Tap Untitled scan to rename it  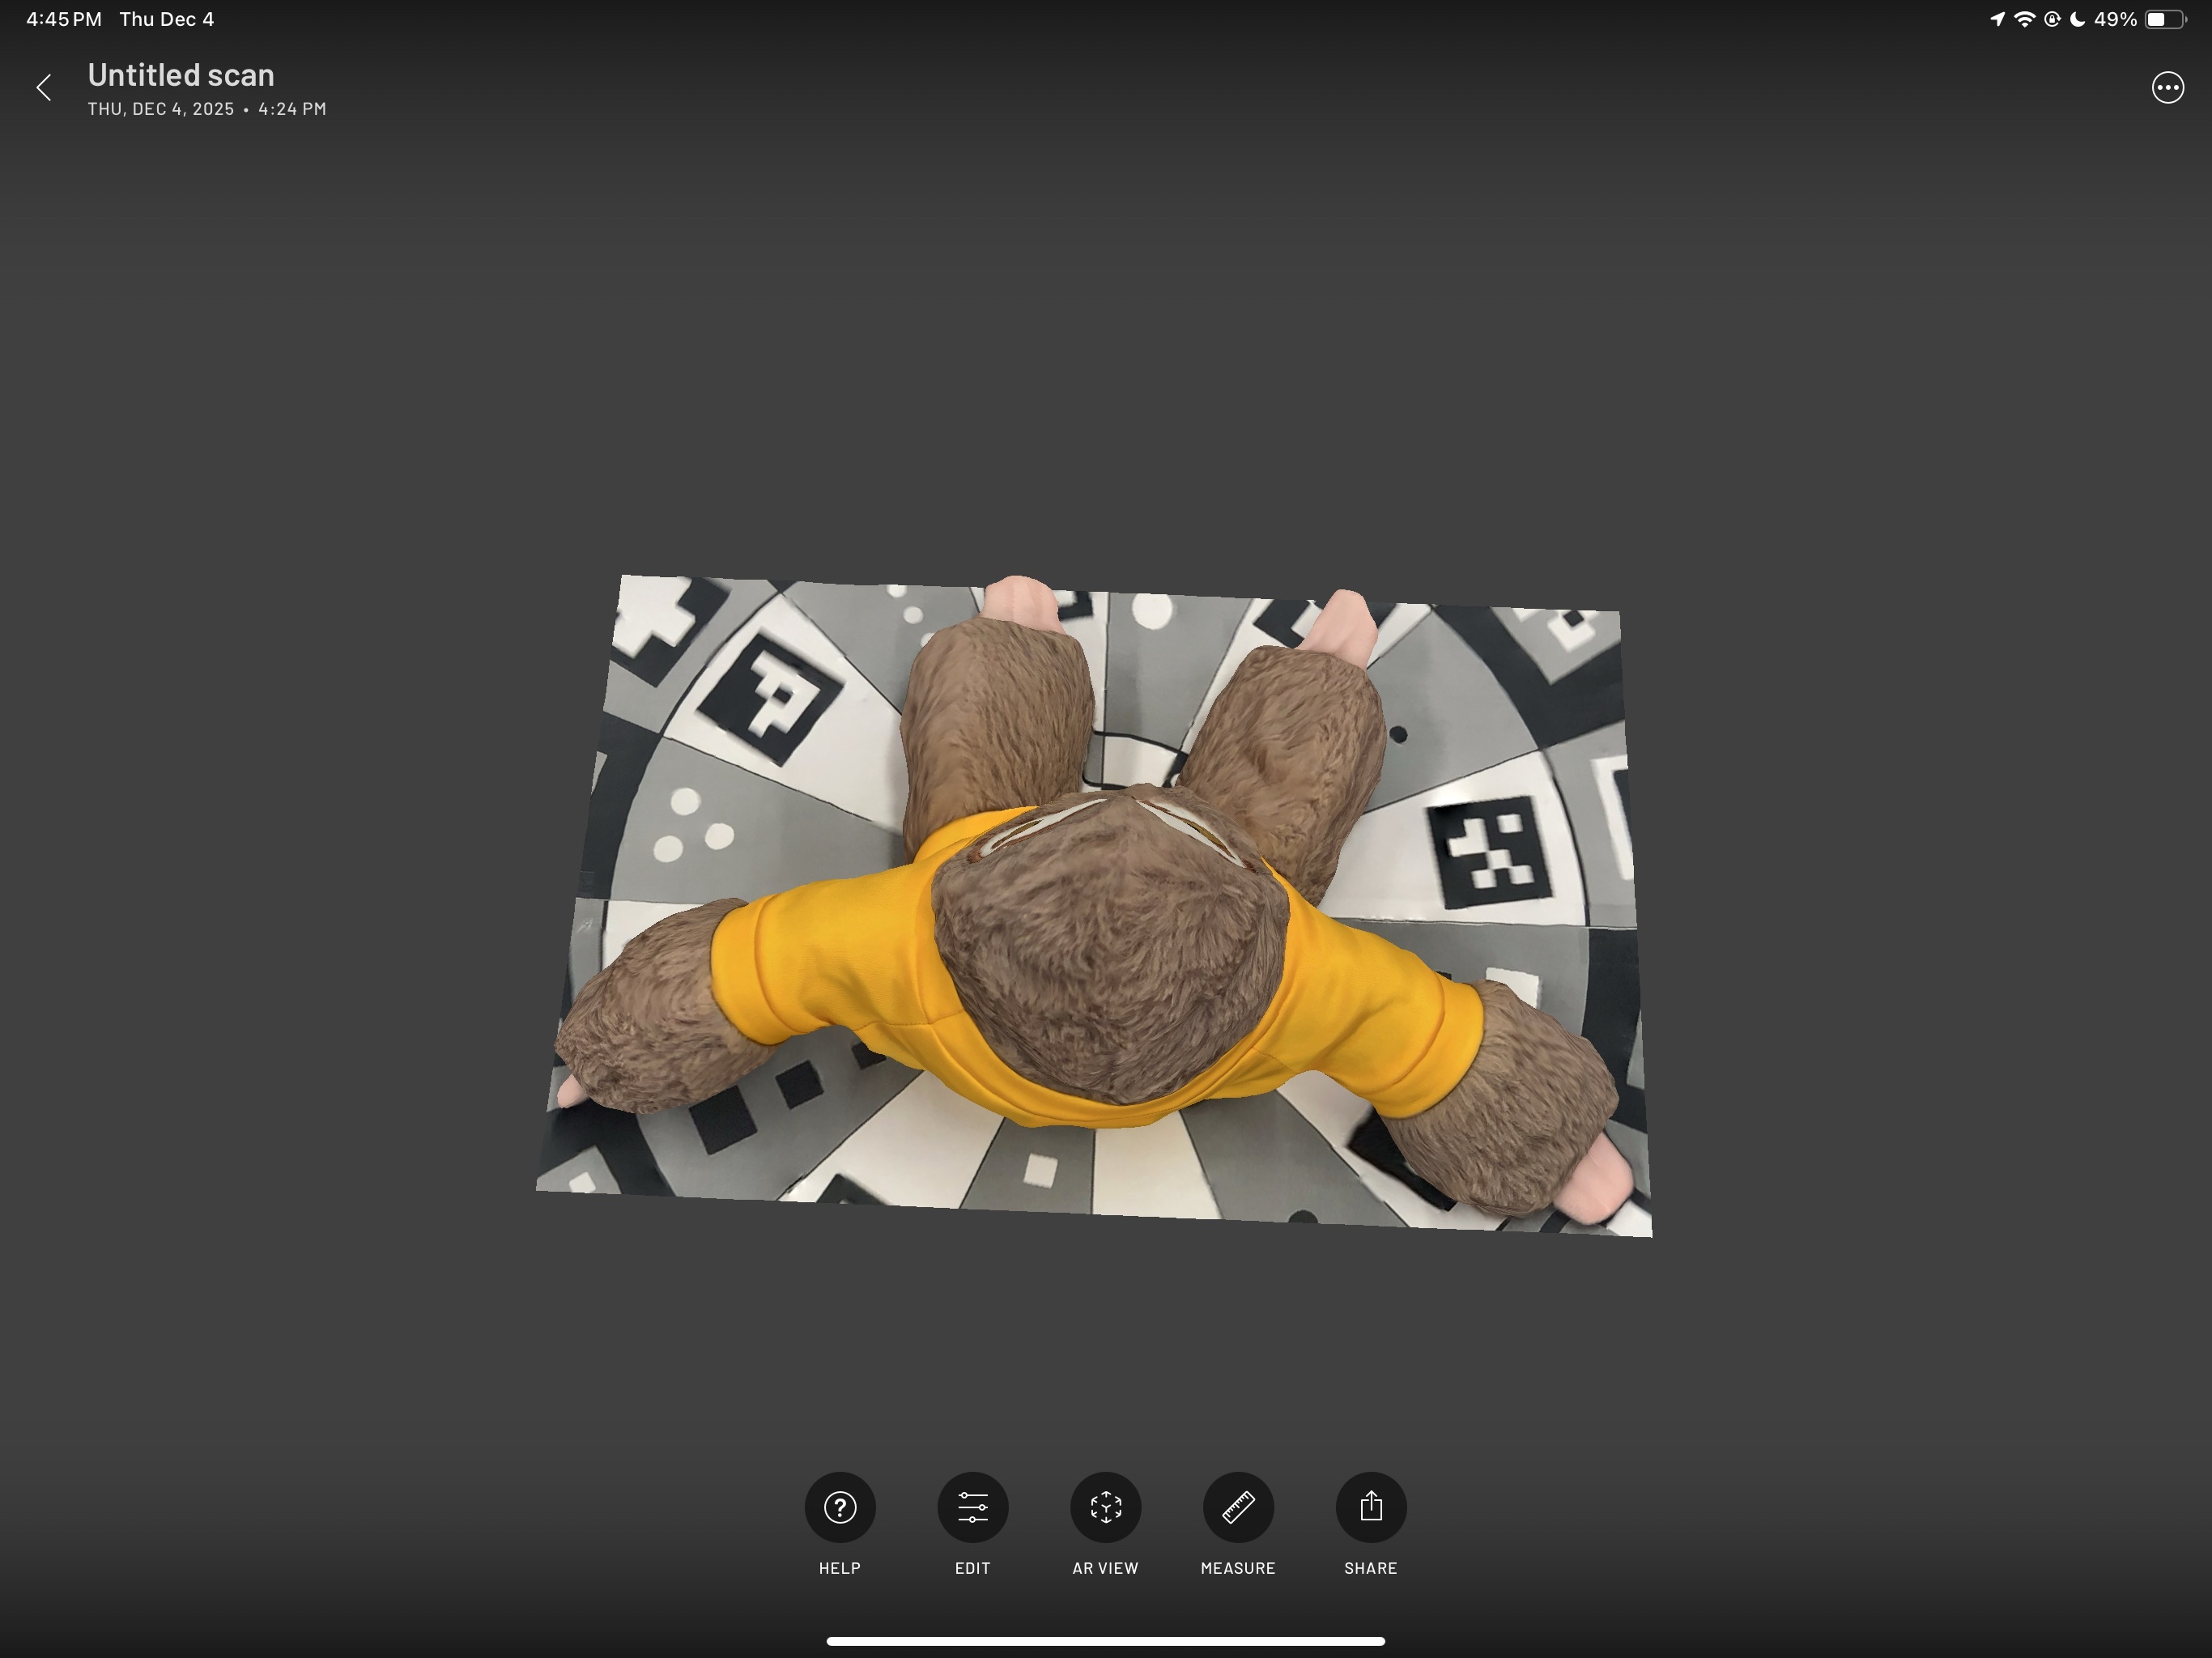pyautogui.click(x=181, y=74)
